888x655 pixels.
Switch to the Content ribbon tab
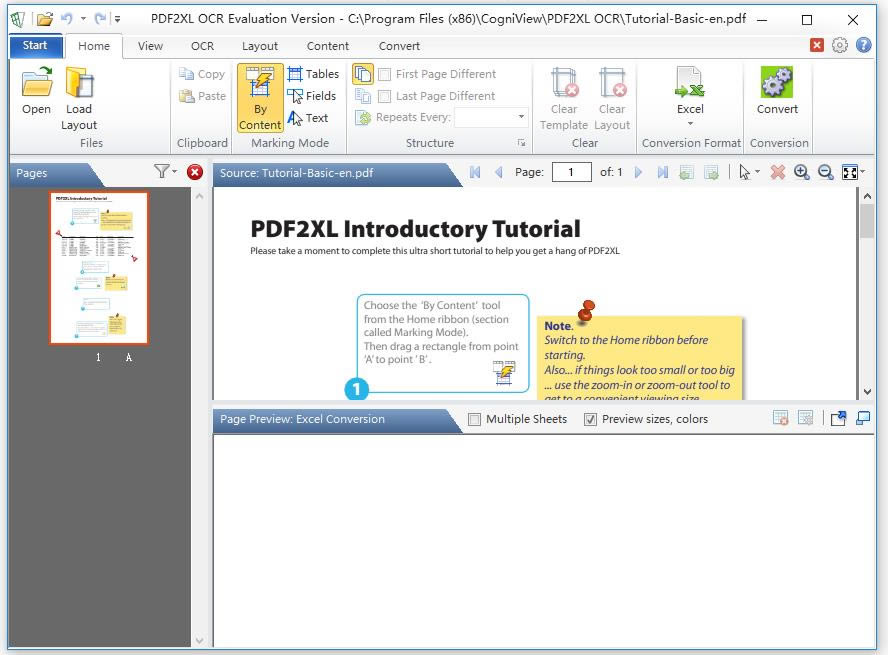327,46
